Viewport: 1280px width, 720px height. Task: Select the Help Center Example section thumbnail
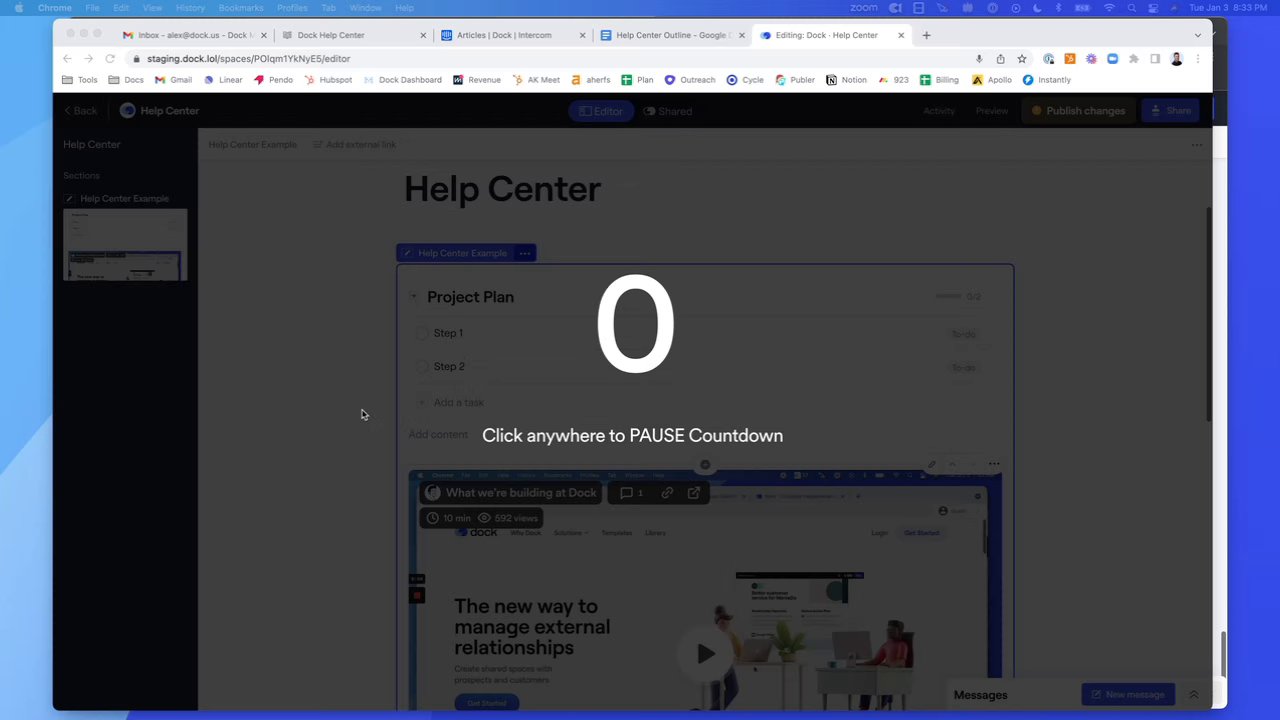125,245
